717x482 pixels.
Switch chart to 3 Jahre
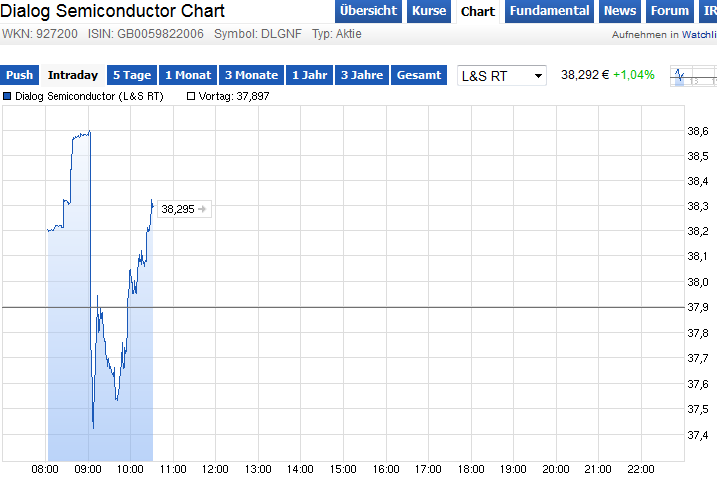[x=362, y=75]
